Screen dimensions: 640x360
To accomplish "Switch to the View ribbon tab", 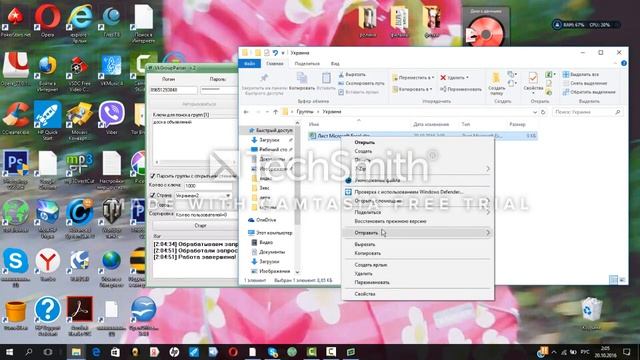I will pos(335,64).
